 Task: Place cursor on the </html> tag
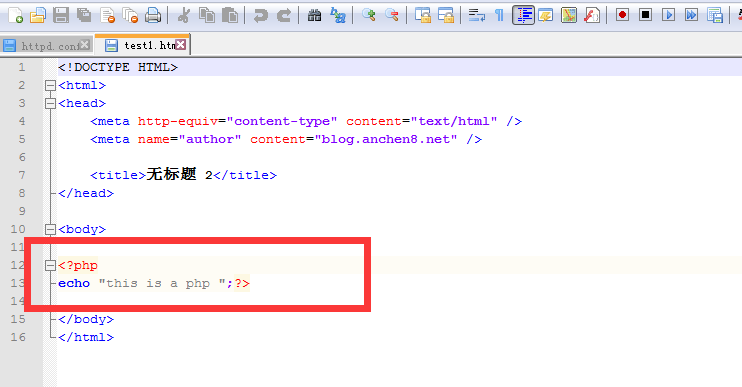[86, 337]
